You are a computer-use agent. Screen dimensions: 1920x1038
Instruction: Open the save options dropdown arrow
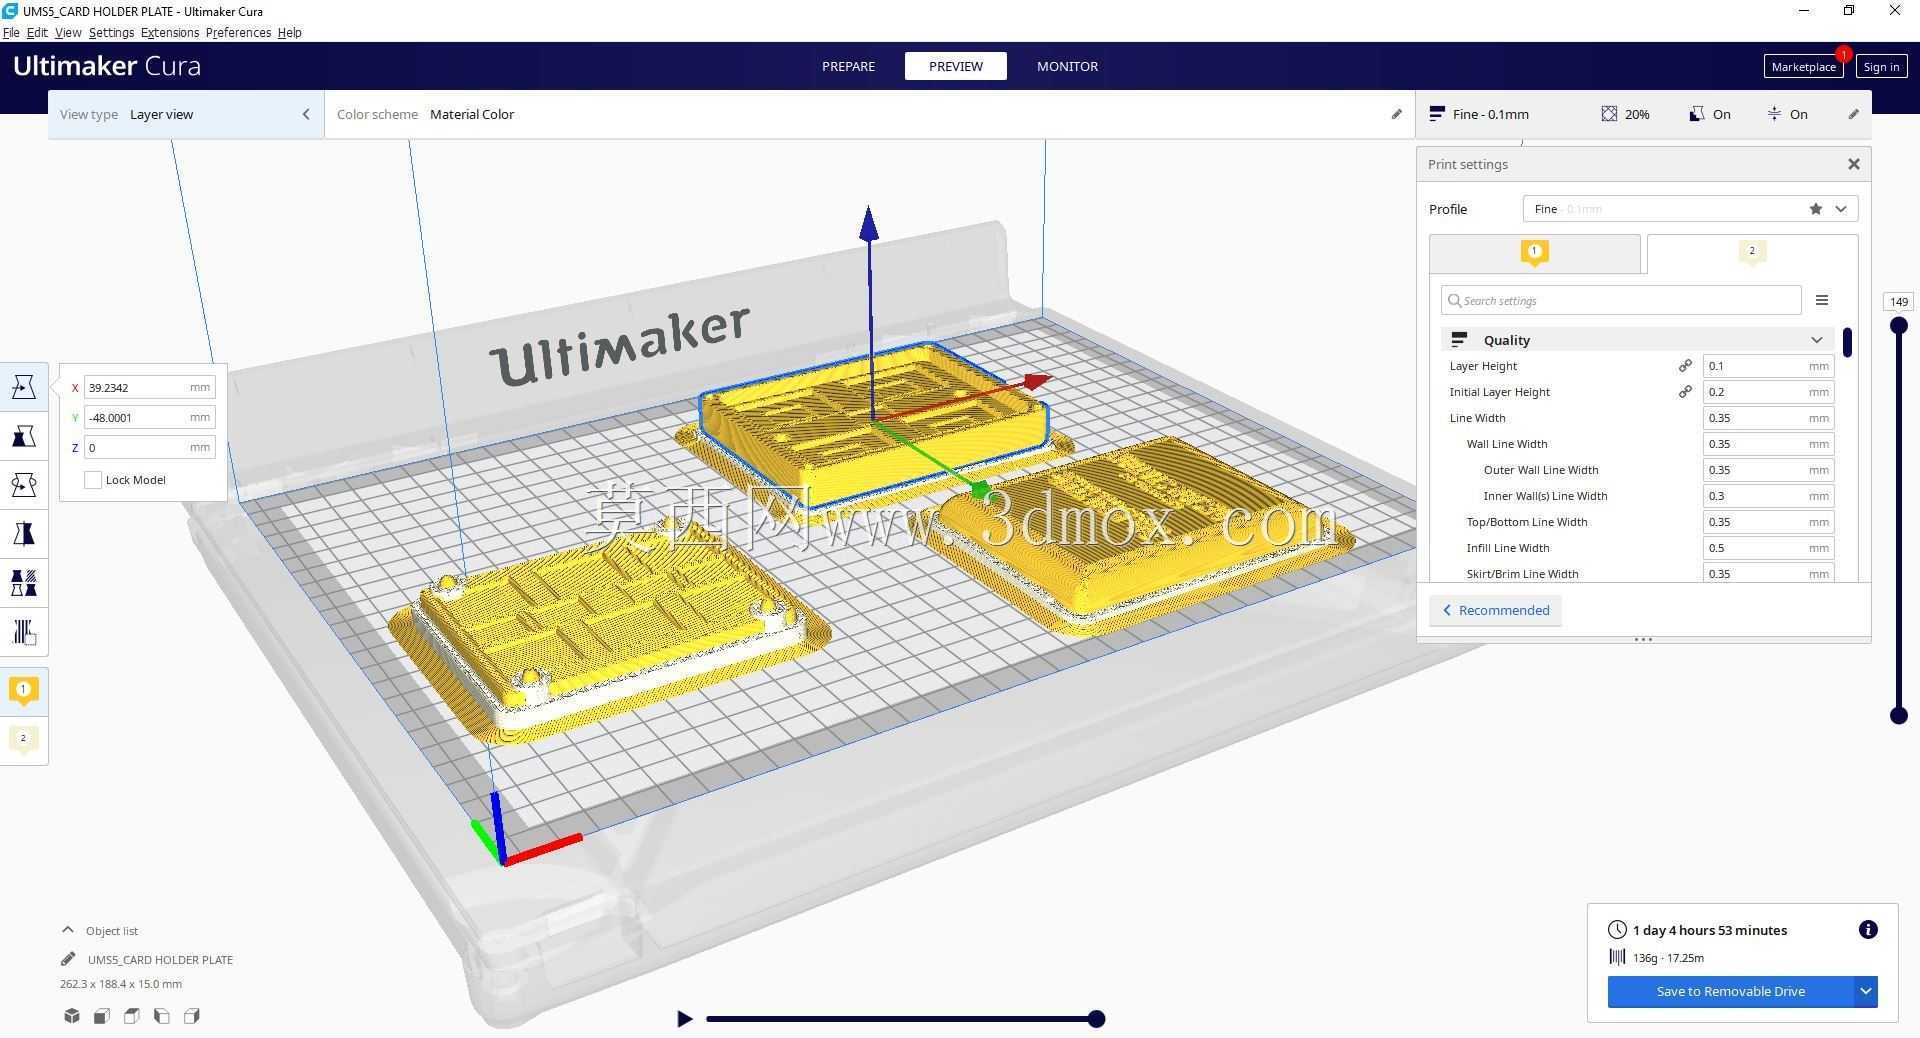coord(1865,992)
